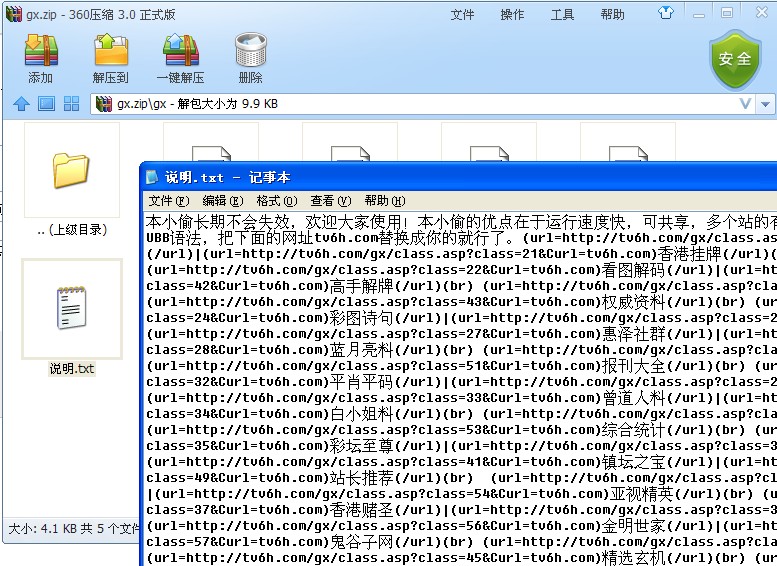777x566 pixels.
Task: Click 曾道人料 text in Notepad
Action: [633, 397]
